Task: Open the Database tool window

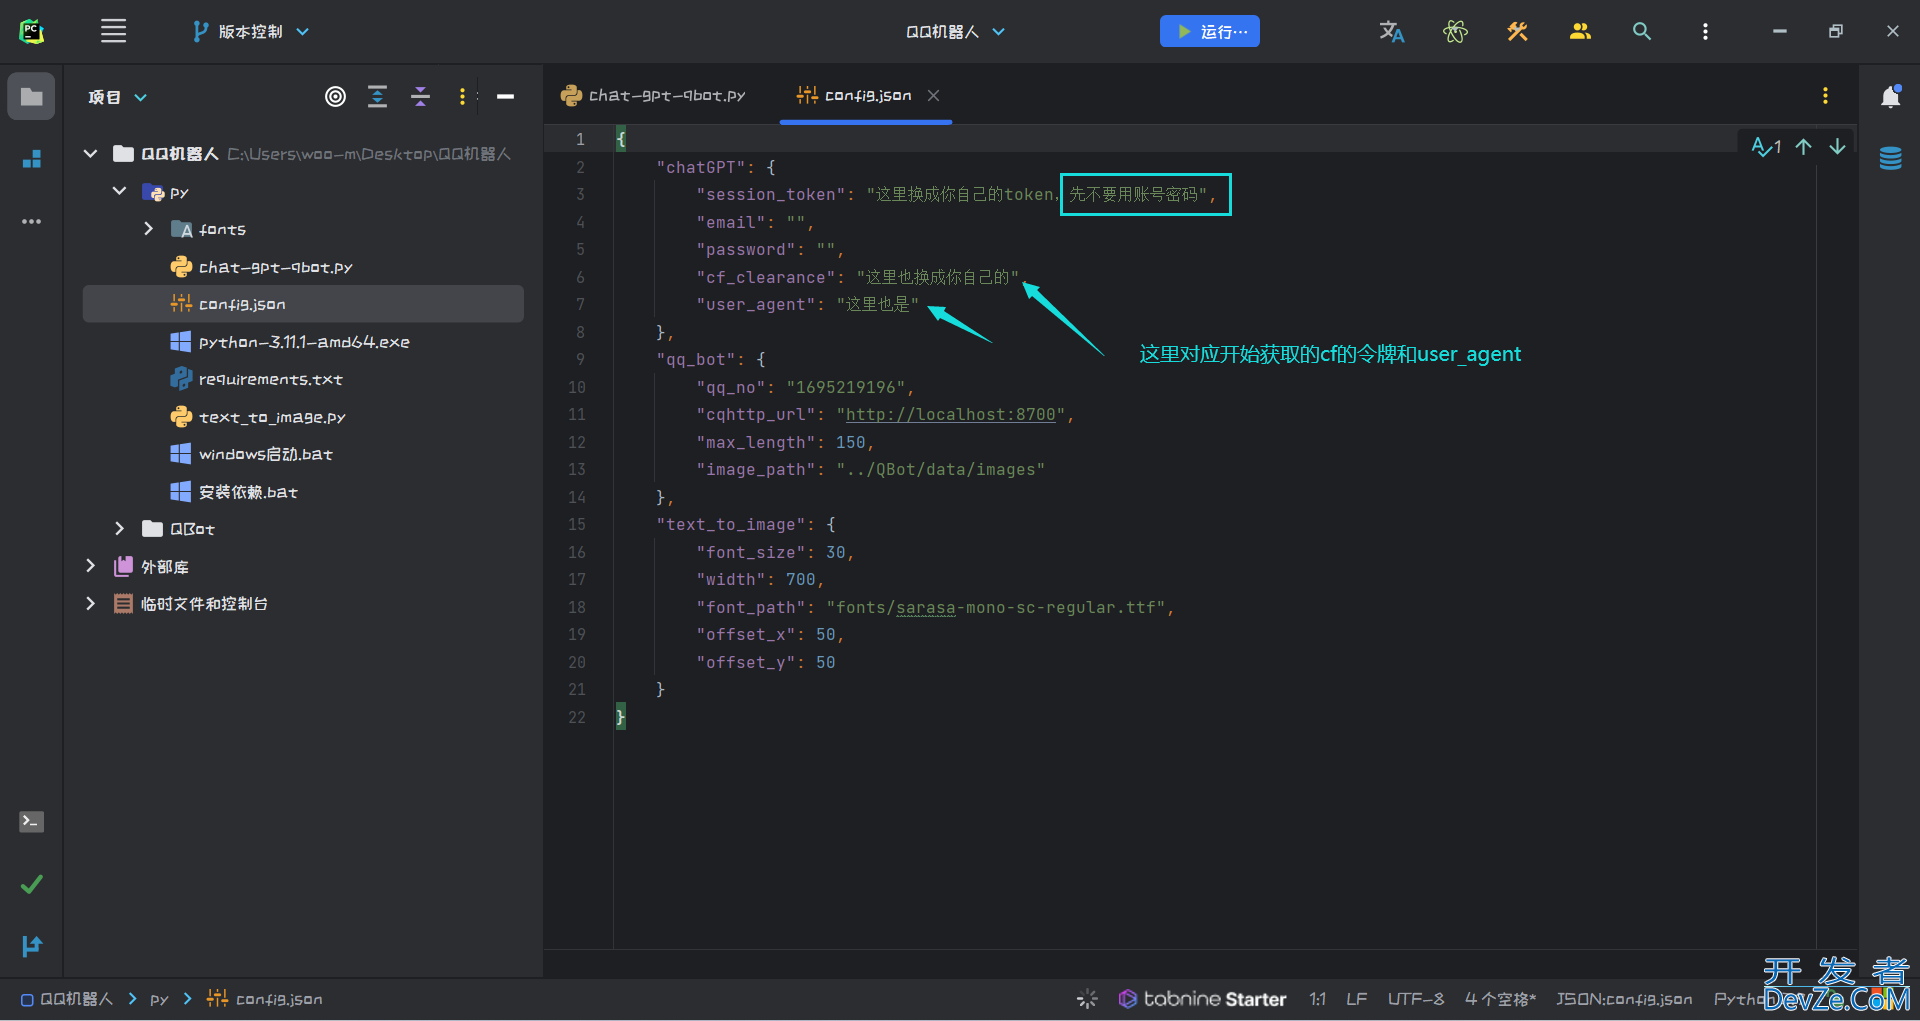Action: [x=1890, y=158]
